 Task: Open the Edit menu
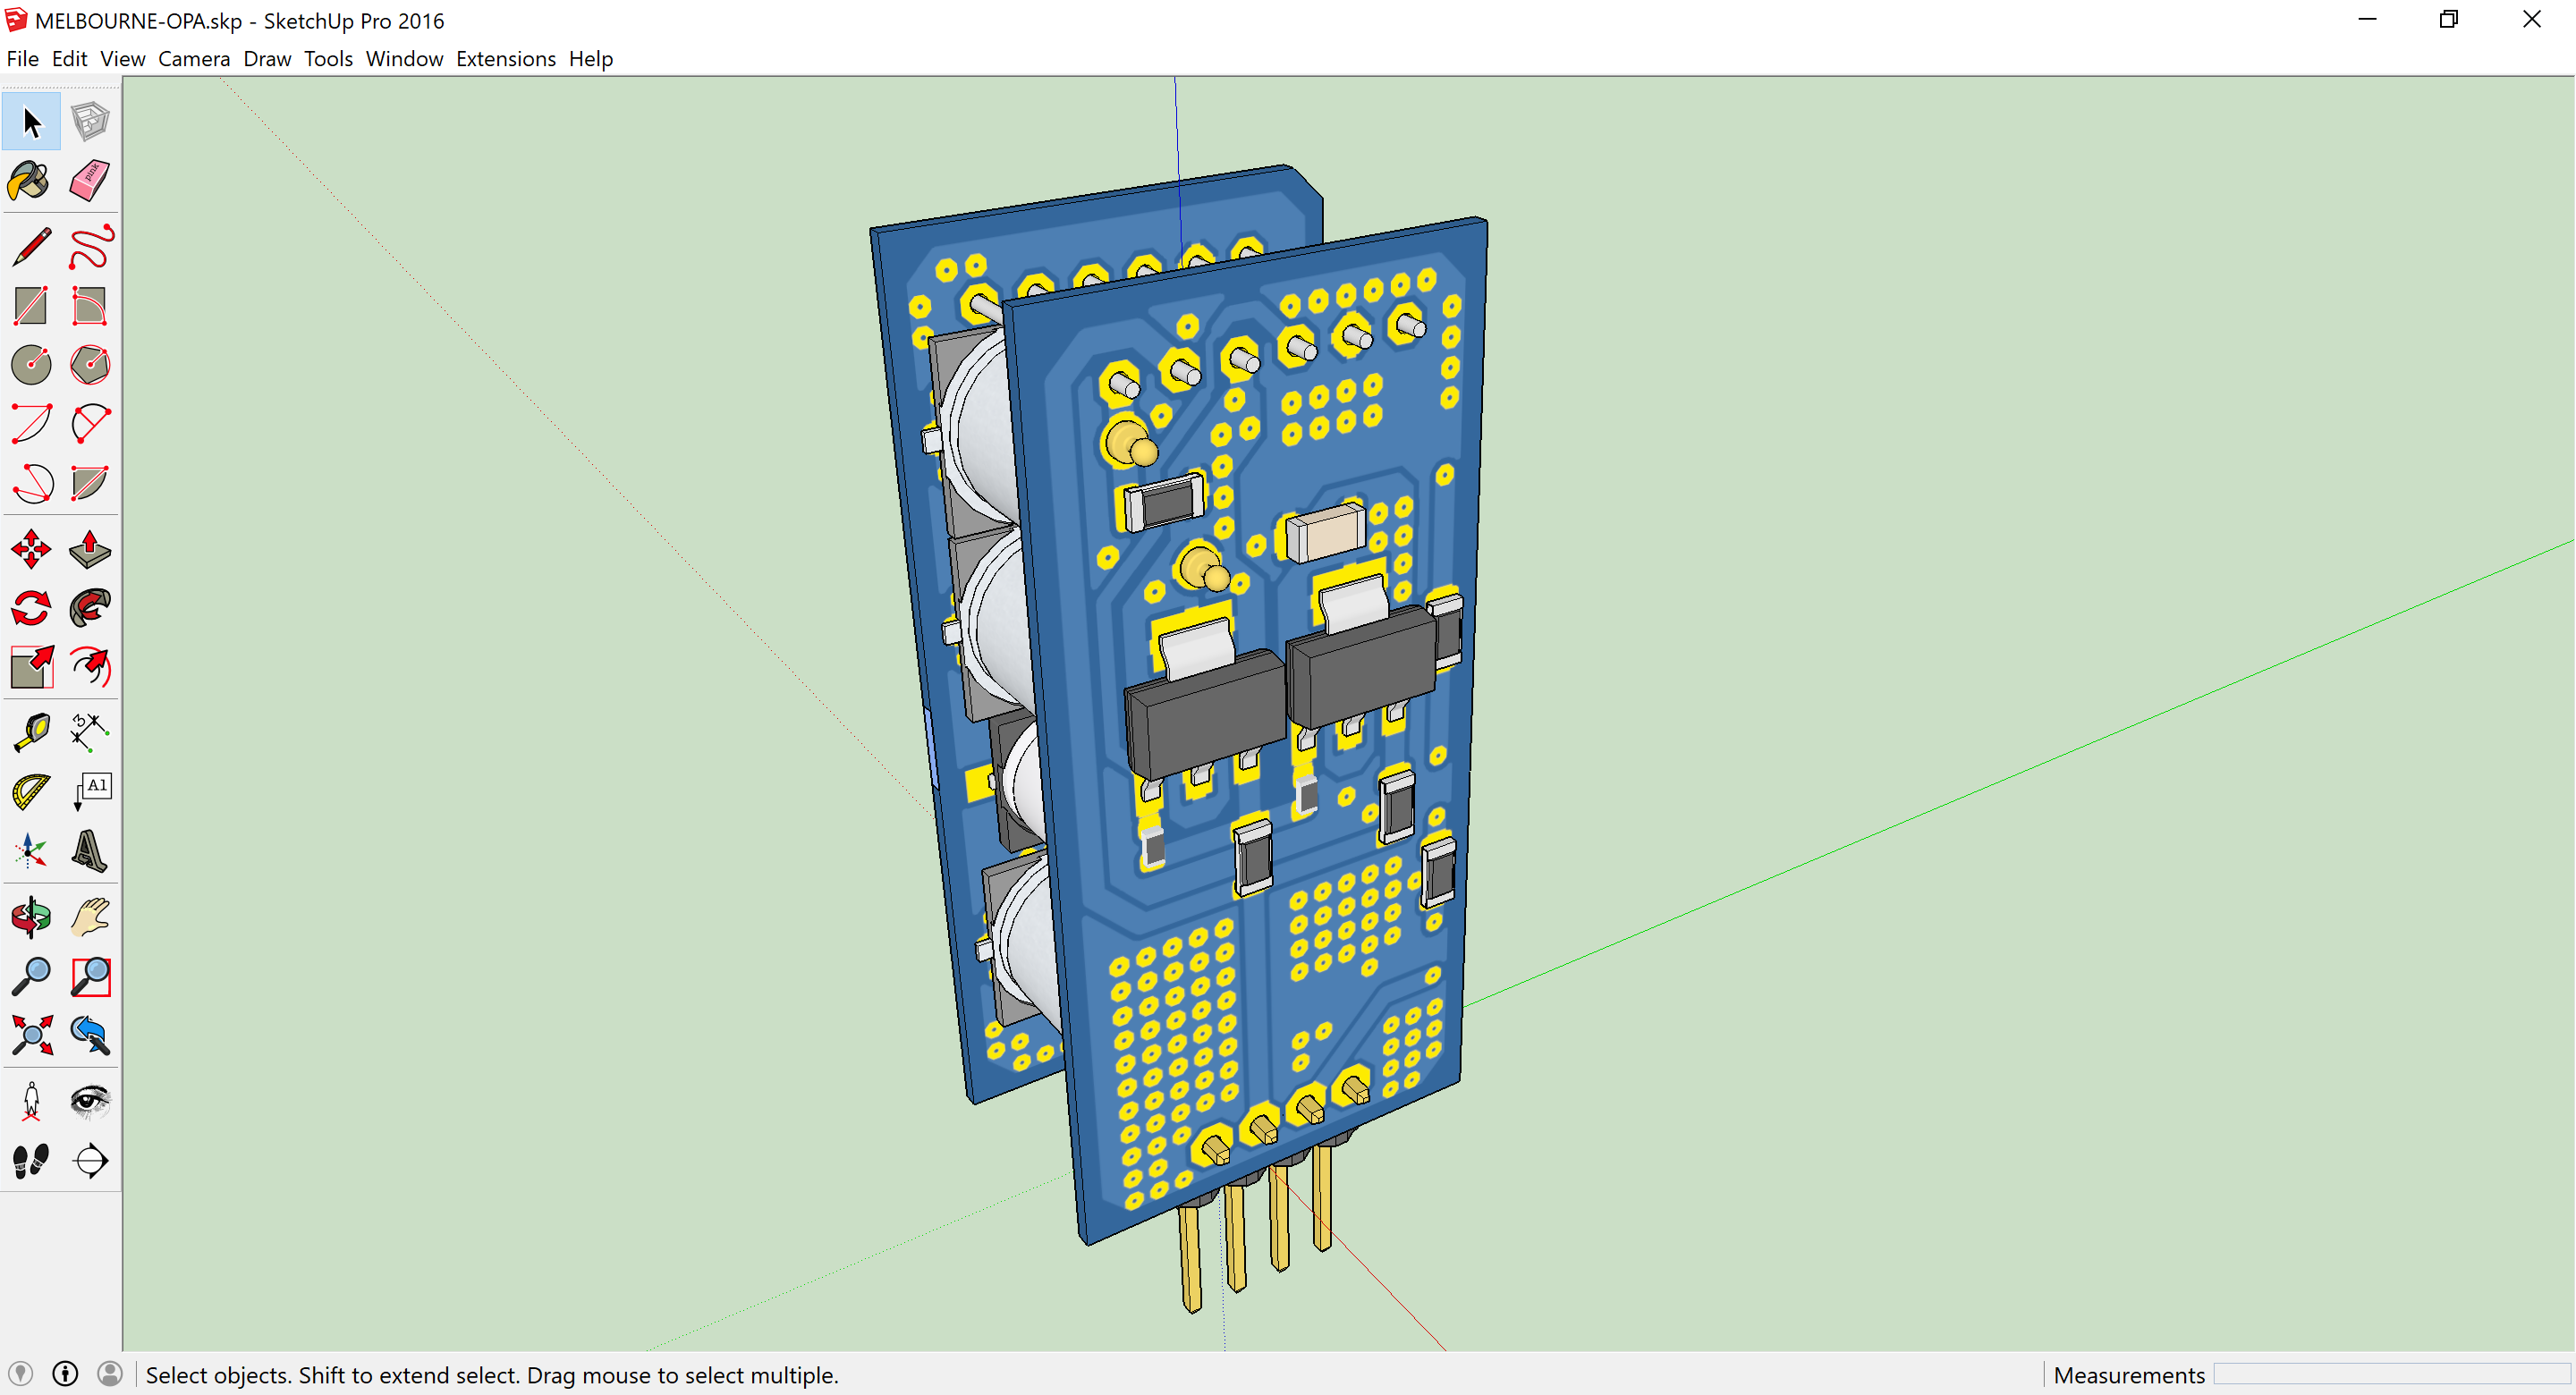point(69,59)
